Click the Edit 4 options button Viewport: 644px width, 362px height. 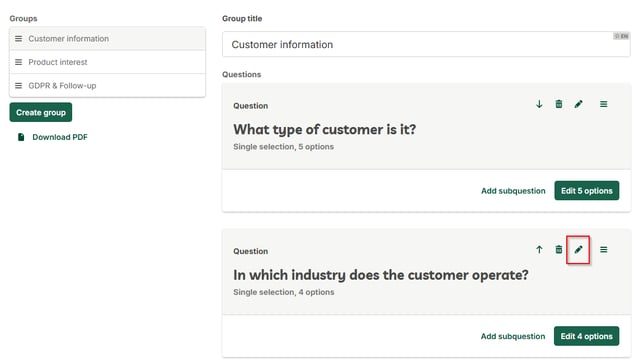(x=586, y=336)
